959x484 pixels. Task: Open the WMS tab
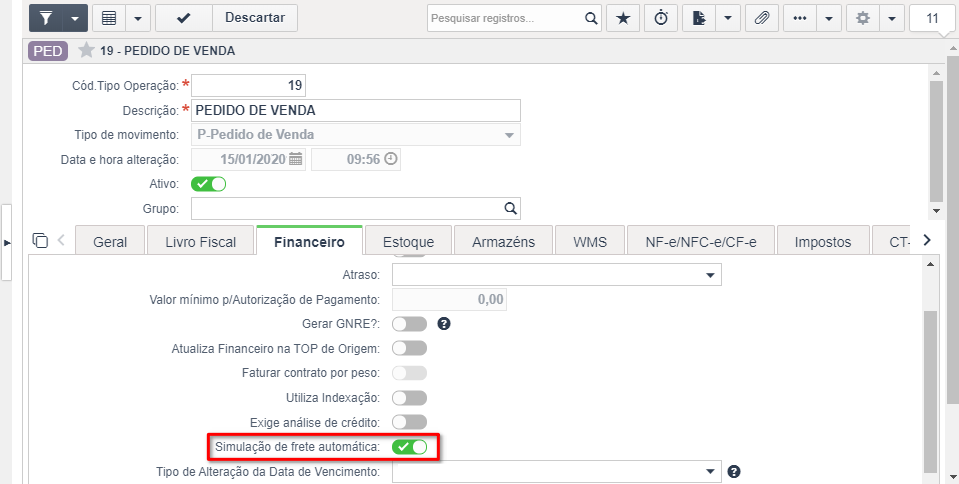point(590,242)
